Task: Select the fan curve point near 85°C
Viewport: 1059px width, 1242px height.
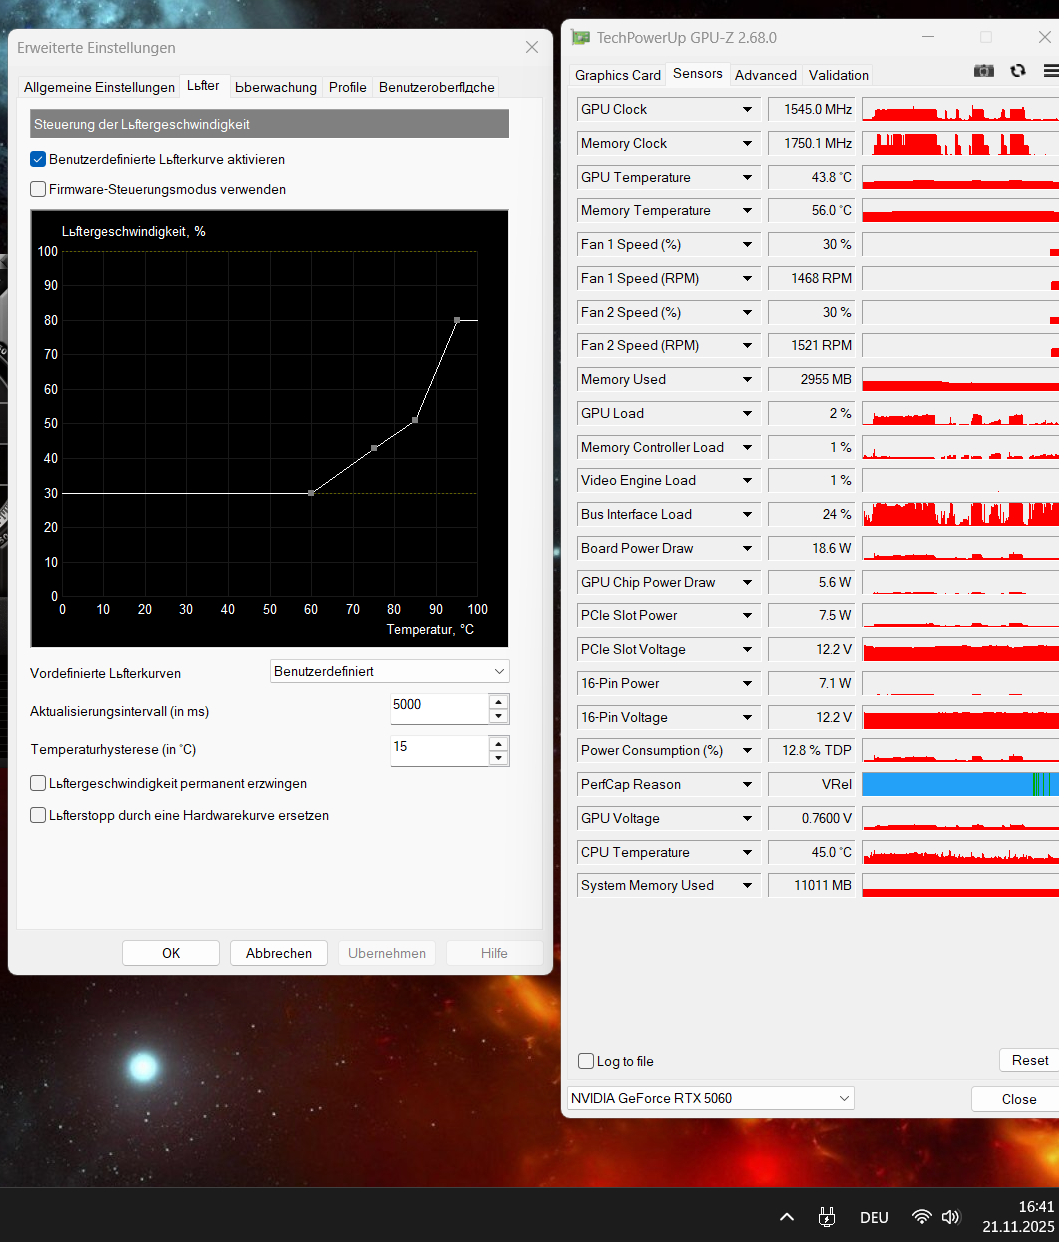Action: [415, 420]
